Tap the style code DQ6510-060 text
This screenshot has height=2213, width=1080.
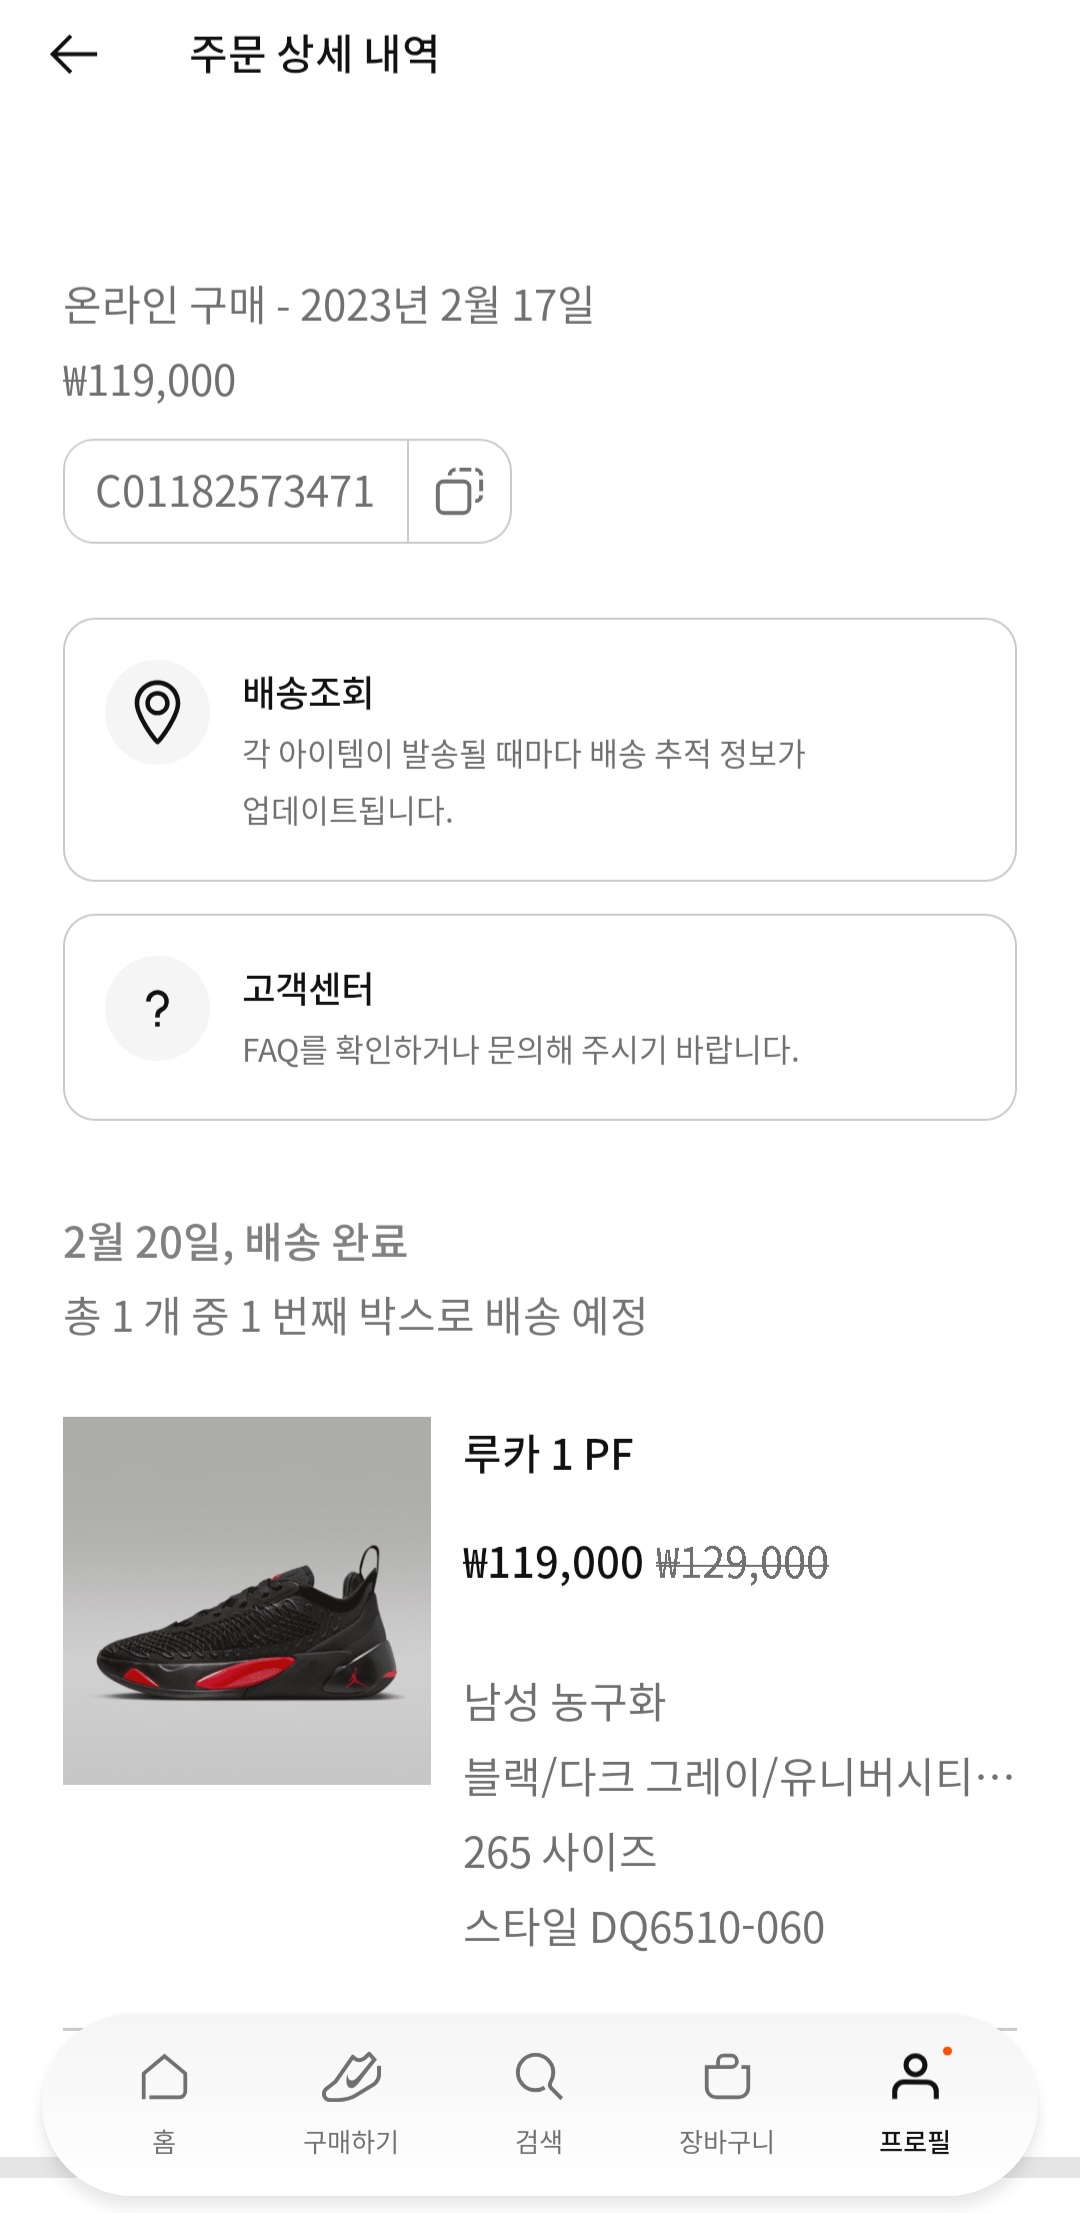pos(644,1927)
